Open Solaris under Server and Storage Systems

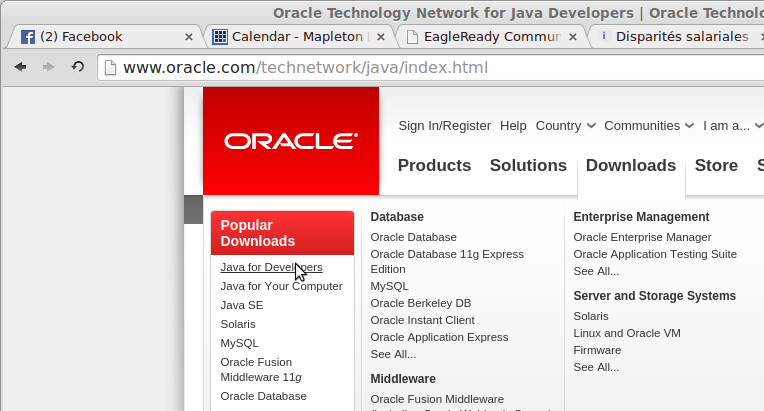591,316
